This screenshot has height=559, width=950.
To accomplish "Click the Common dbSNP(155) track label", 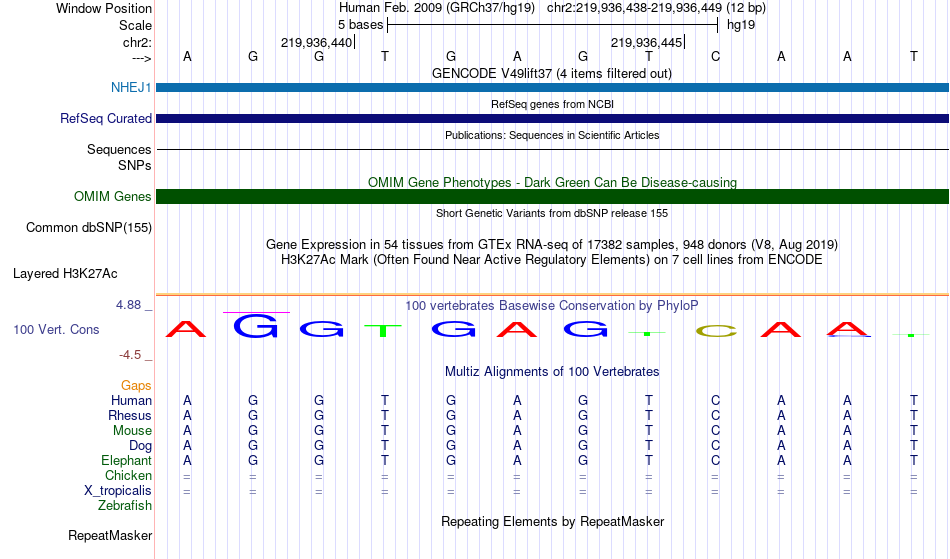I will click(x=89, y=228).
